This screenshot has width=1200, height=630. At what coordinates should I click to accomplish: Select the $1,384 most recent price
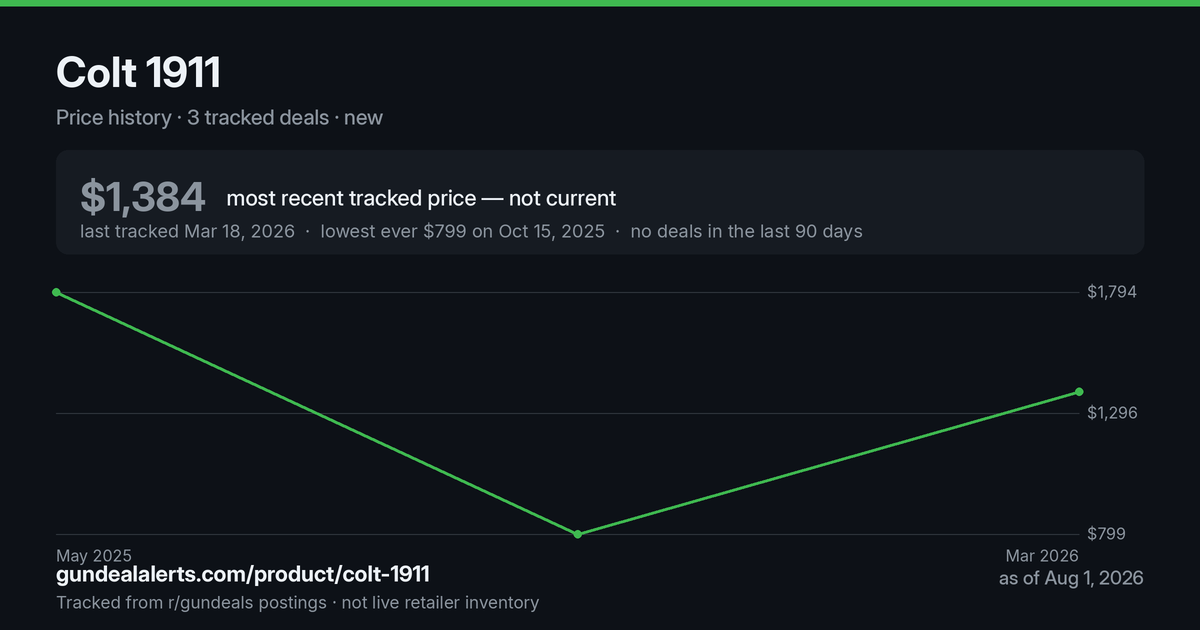pos(143,197)
